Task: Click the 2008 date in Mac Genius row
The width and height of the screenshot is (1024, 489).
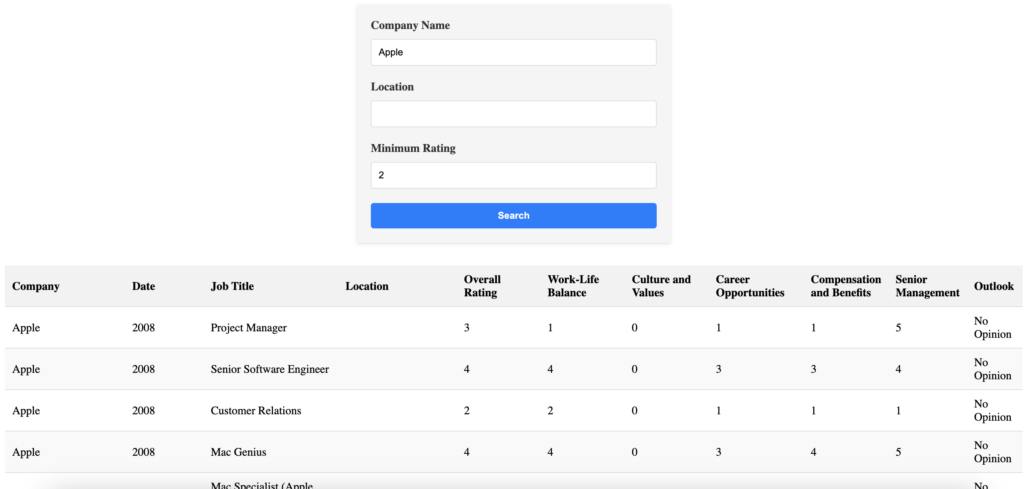Action: (144, 452)
